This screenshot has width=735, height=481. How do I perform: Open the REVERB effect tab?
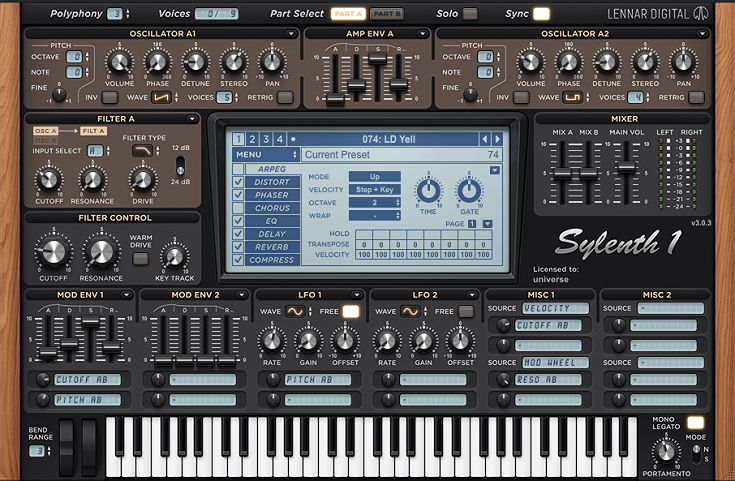tap(272, 247)
